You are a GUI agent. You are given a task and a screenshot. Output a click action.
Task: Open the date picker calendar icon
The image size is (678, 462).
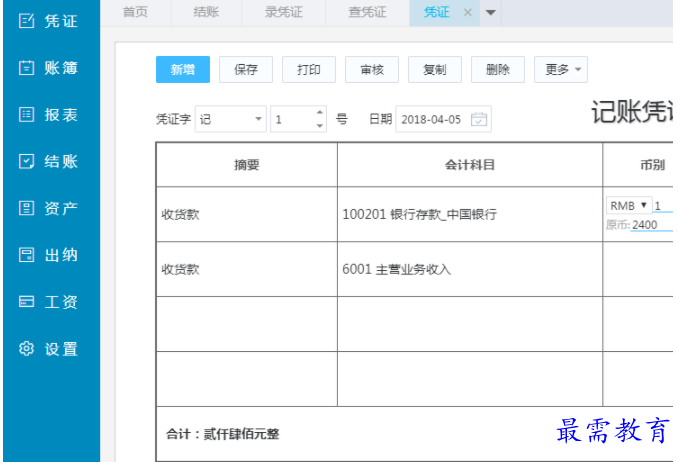coord(479,119)
